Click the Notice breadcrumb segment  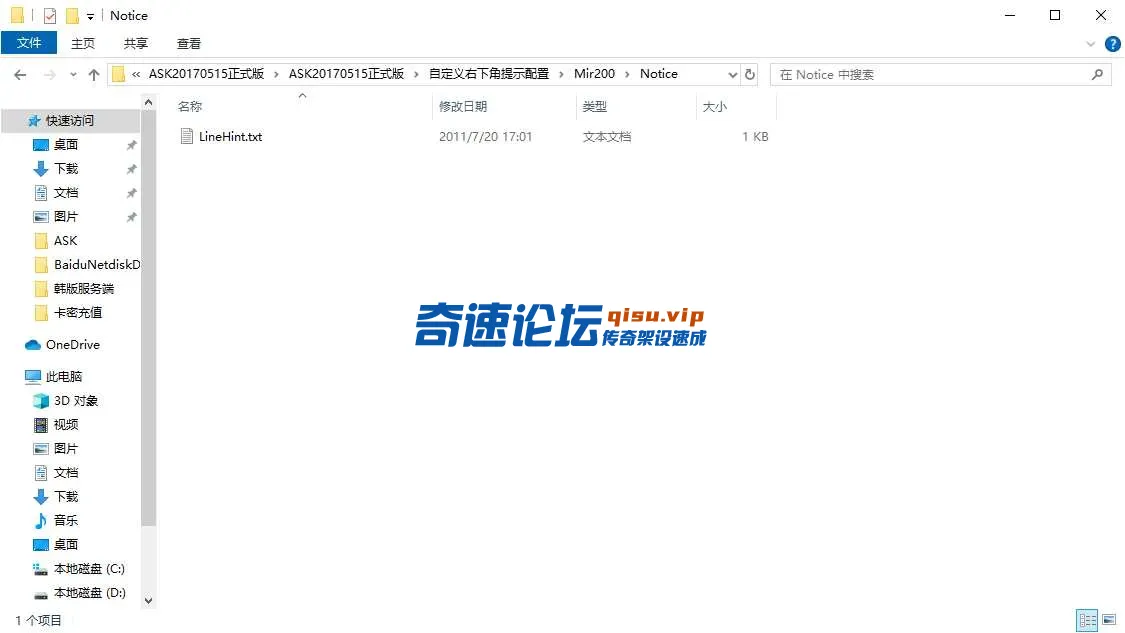pos(659,74)
